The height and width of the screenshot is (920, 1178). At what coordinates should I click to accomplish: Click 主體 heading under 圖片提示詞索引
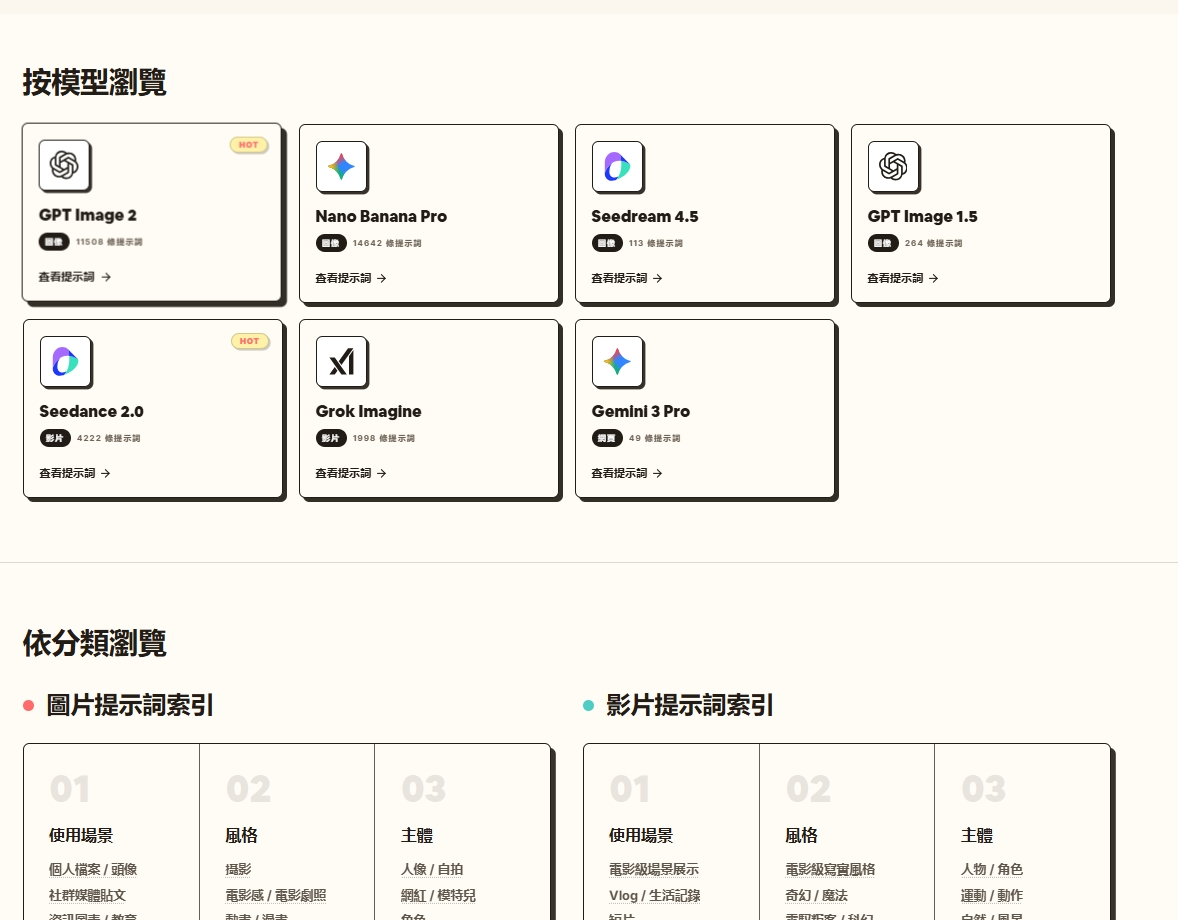pos(417,836)
